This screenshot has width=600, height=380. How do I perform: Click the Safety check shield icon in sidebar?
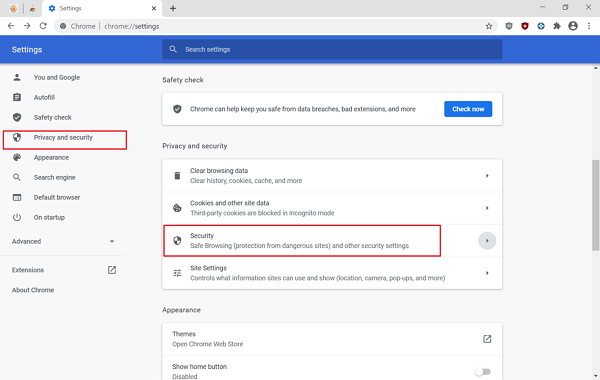[17, 117]
